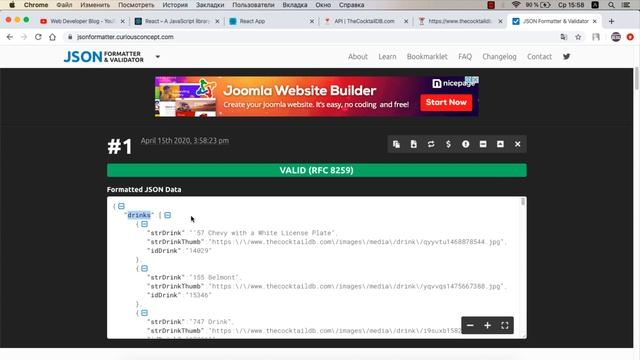Collapse the 747 Drink object
Image resolution: width=640 pixels, height=360 pixels.
(144, 313)
